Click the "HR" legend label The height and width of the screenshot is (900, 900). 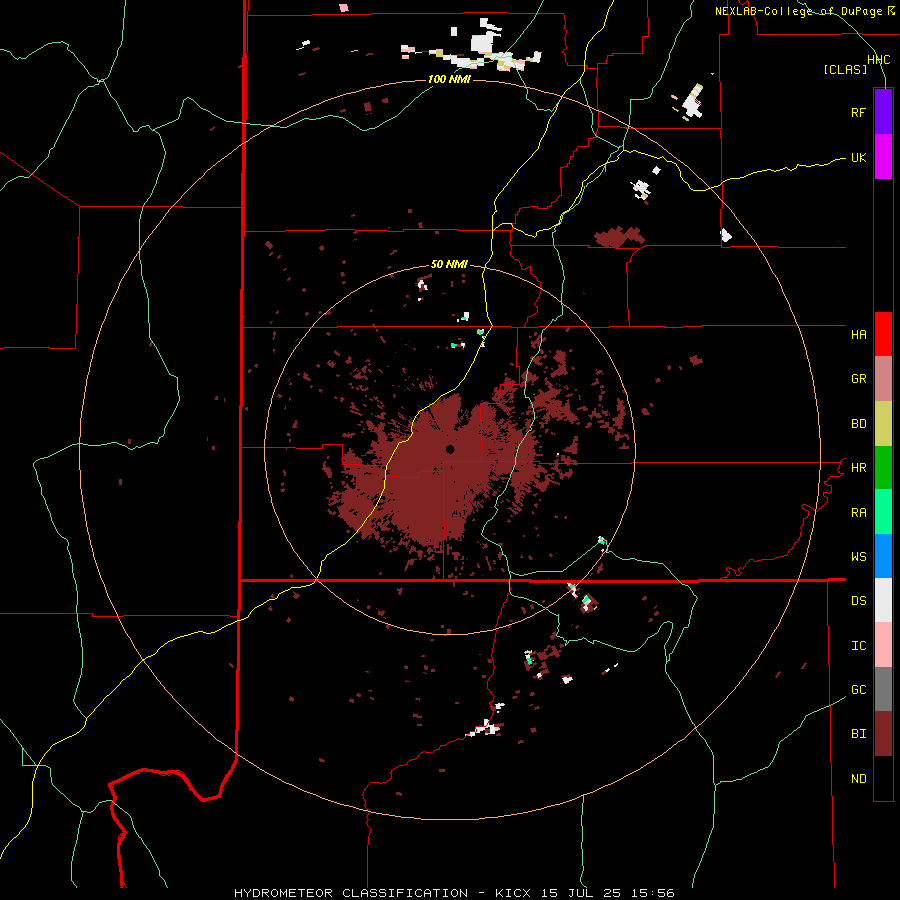[858, 468]
